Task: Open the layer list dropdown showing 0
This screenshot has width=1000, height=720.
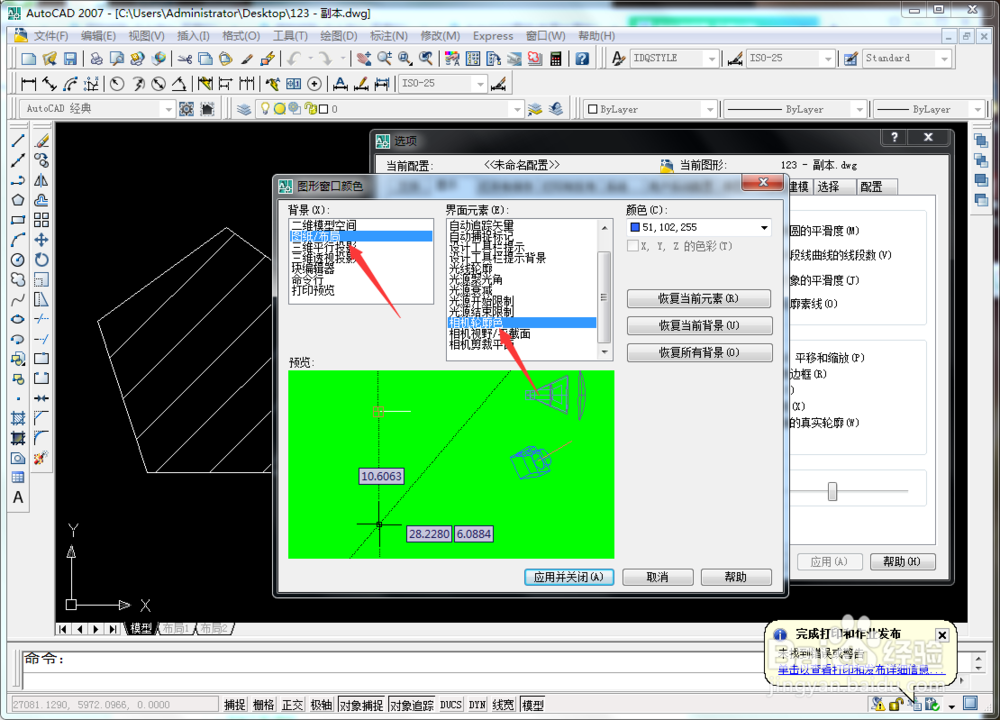Action: (389, 109)
